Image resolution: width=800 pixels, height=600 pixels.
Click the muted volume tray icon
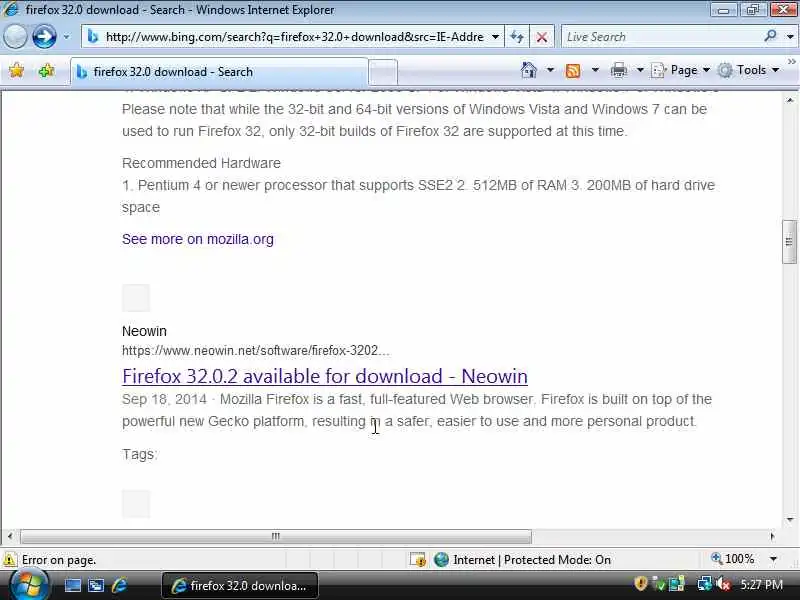tap(723, 583)
